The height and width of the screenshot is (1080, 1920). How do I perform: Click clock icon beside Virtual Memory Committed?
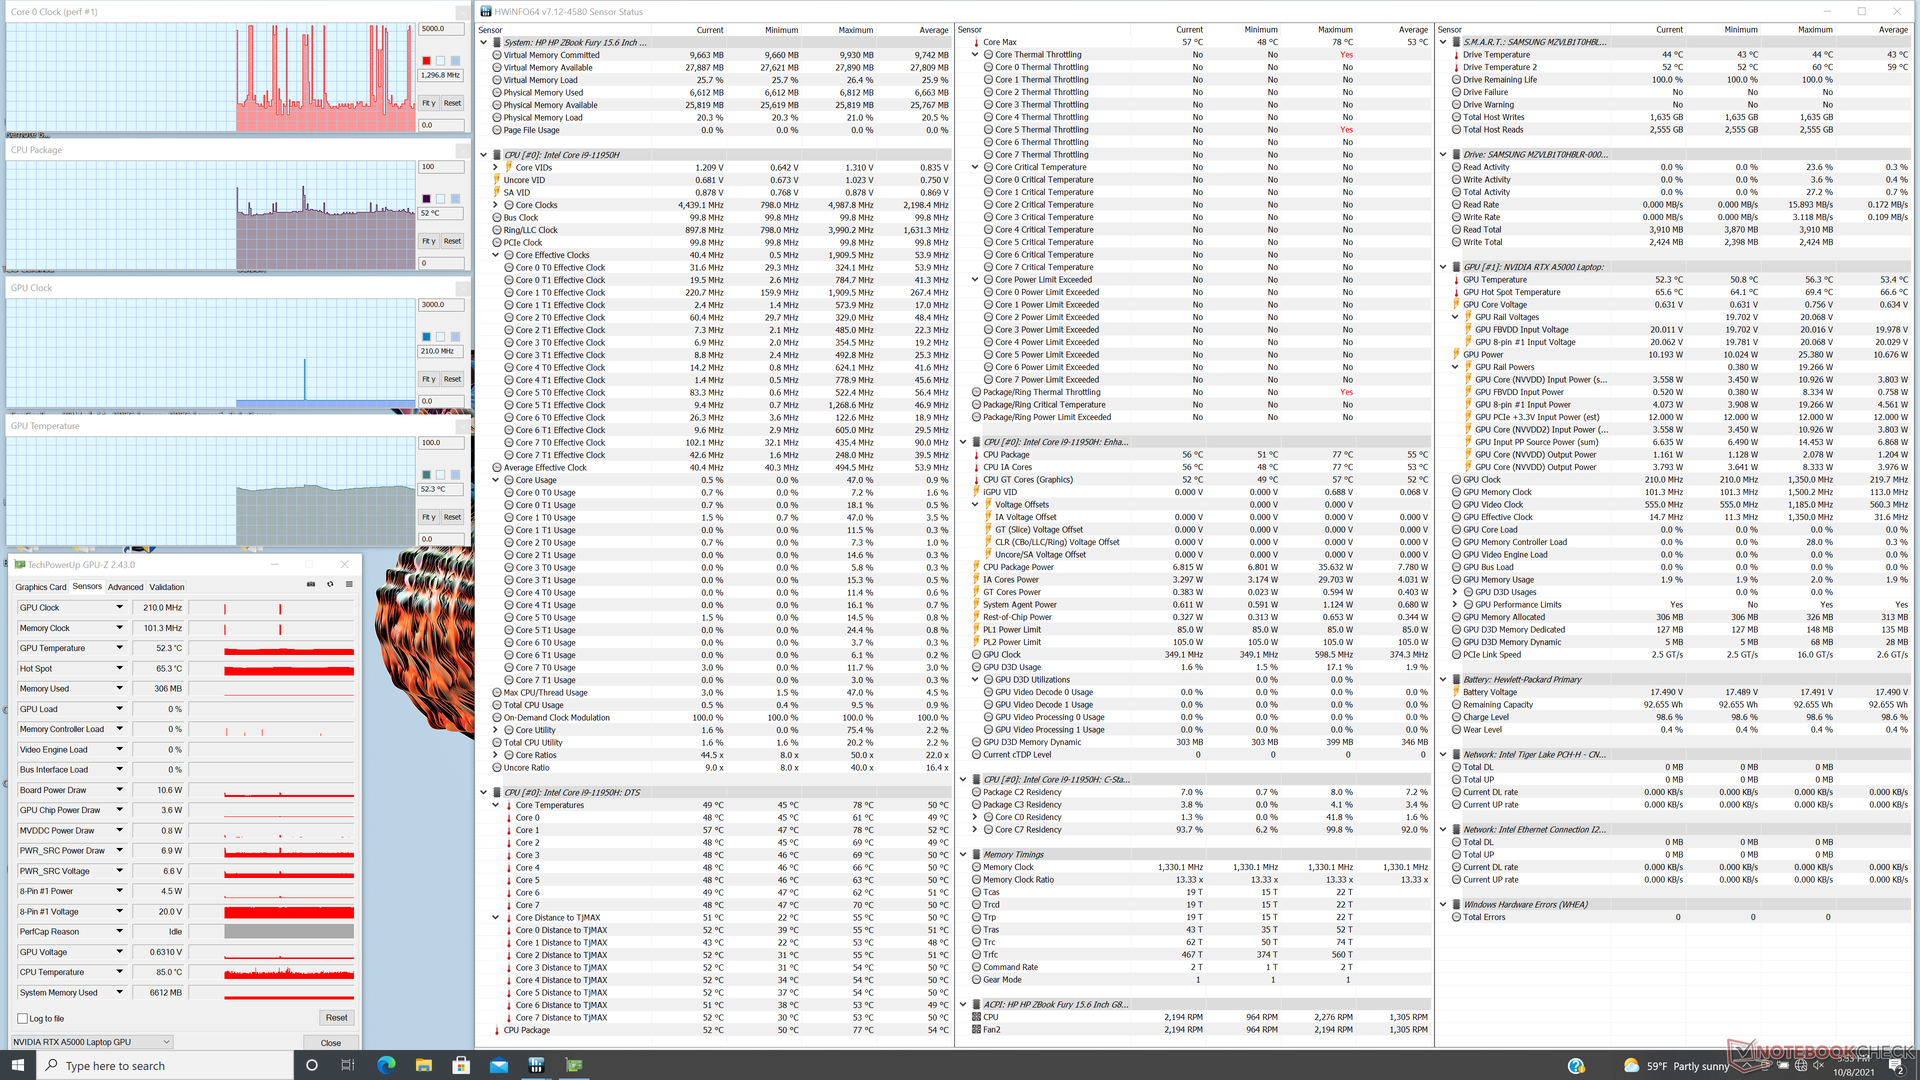[497, 55]
